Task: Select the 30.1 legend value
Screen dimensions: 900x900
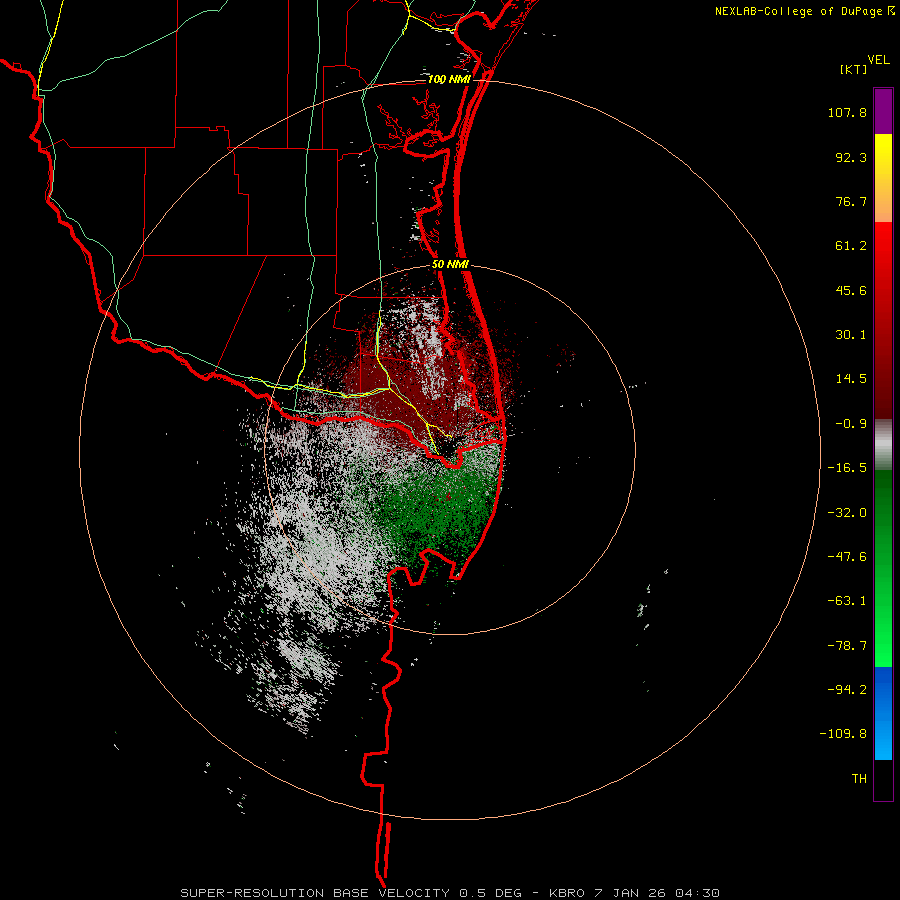Action: tap(851, 335)
